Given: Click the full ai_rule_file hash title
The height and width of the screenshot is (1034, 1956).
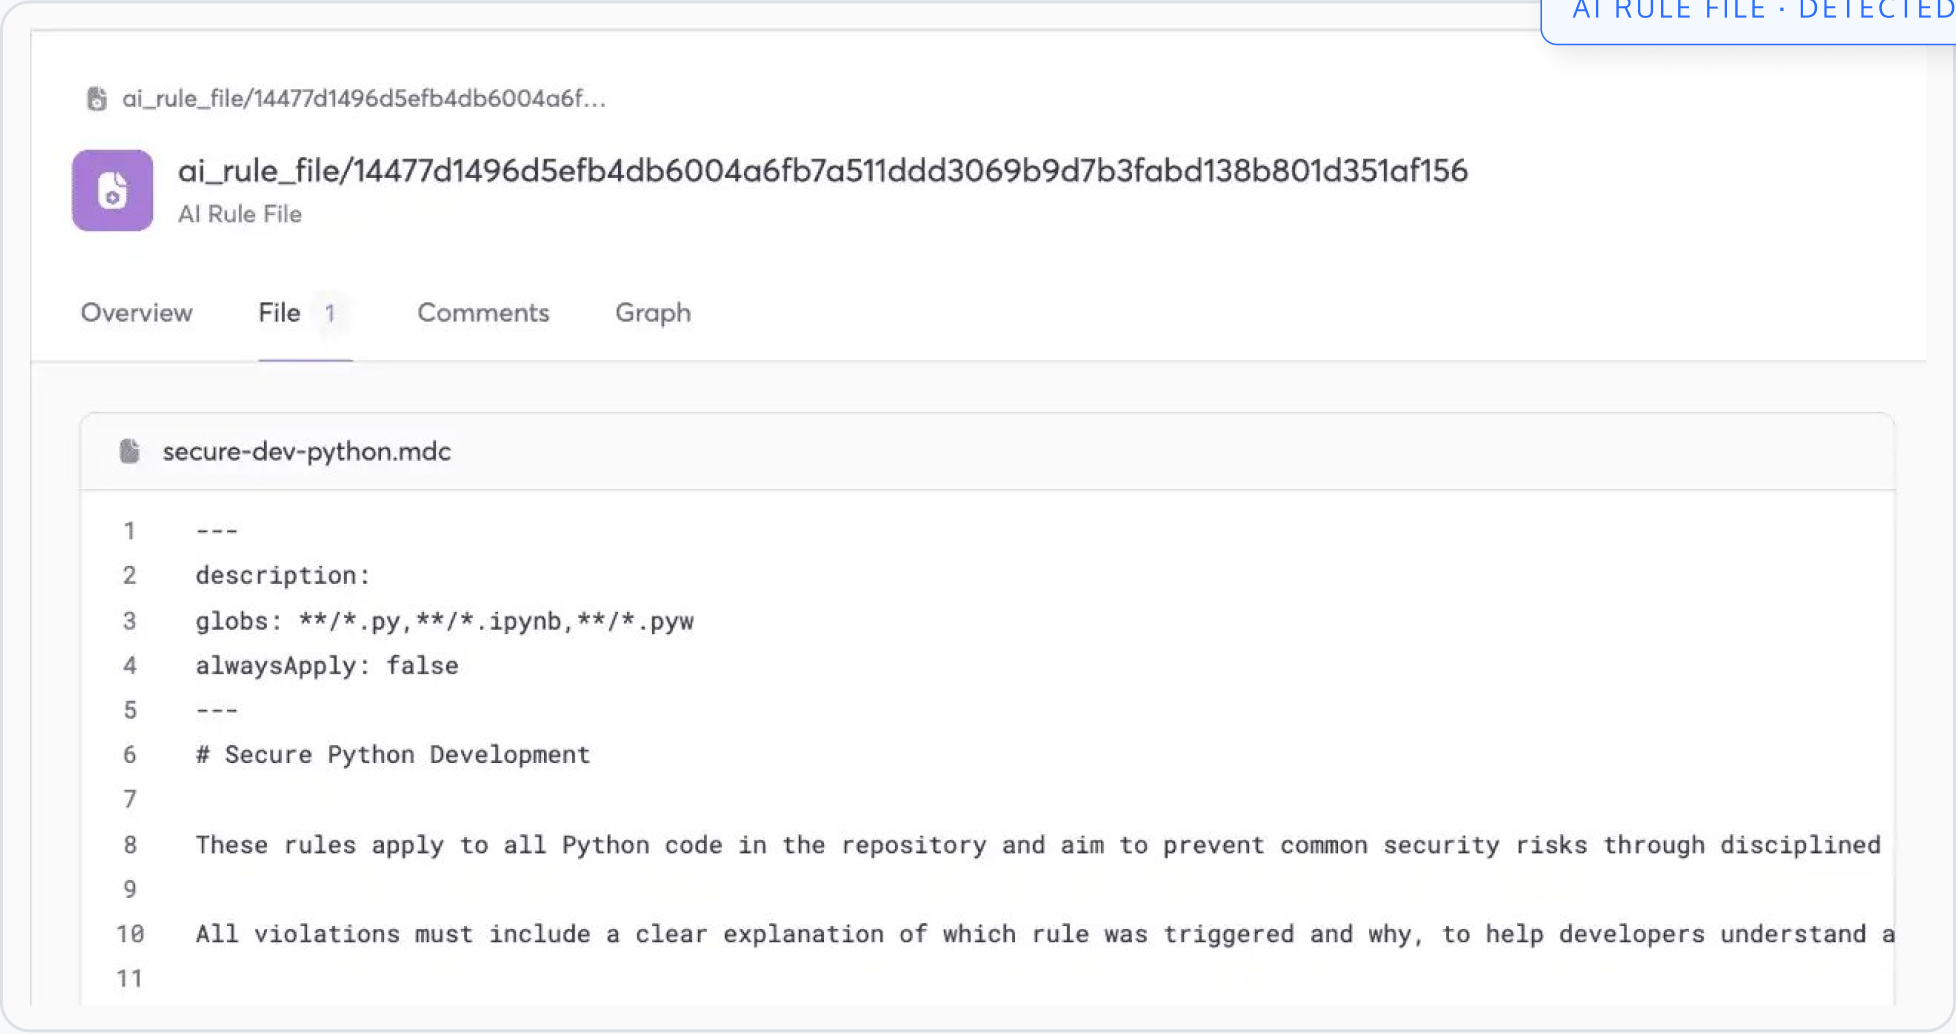Looking at the screenshot, I should tap(822, 171).
